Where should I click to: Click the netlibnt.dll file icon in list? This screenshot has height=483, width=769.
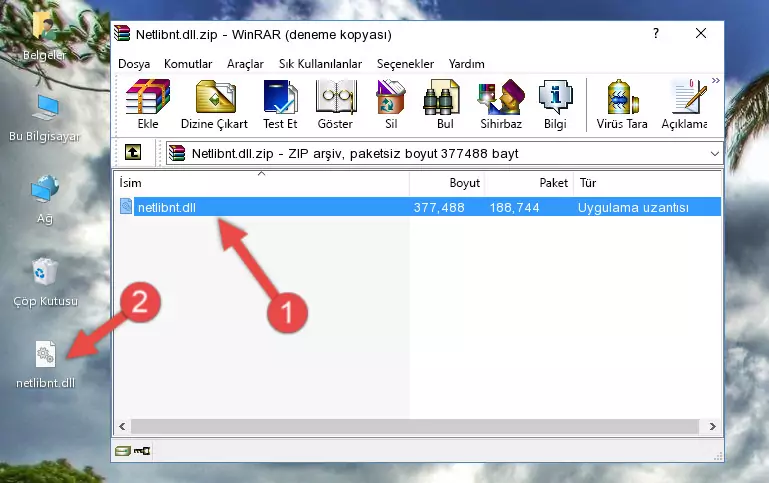[x=126, y=206]
